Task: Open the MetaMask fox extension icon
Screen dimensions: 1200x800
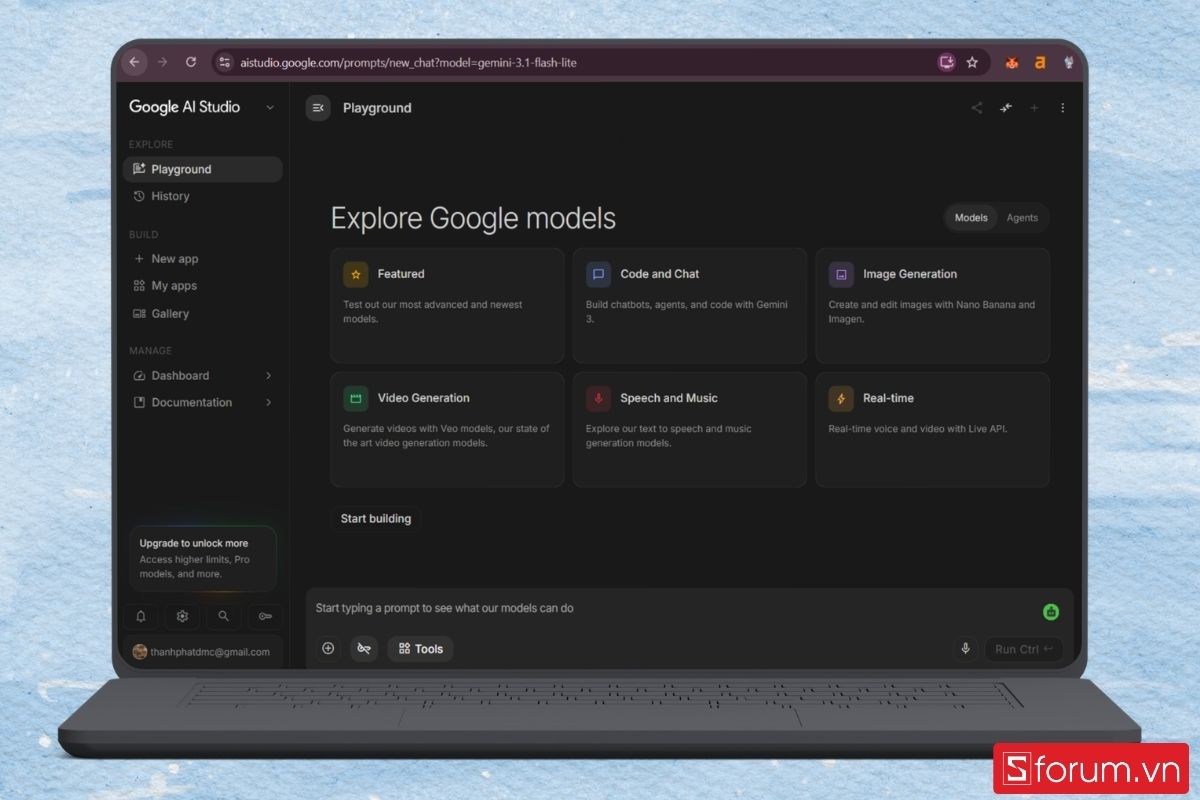Action: click(1012, 62)
